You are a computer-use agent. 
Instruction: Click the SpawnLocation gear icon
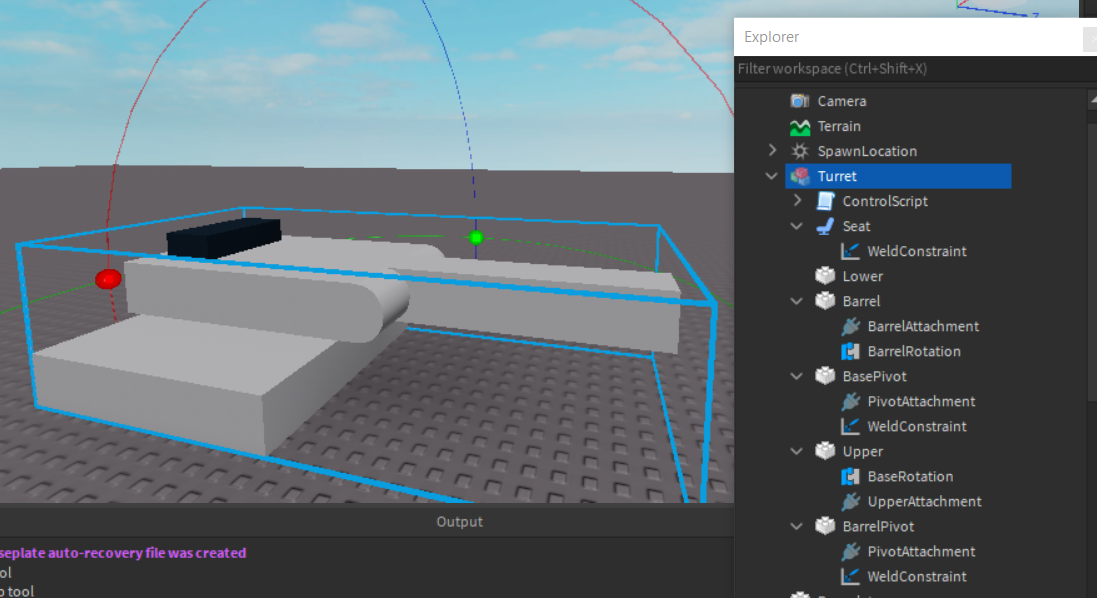point(799,150)
